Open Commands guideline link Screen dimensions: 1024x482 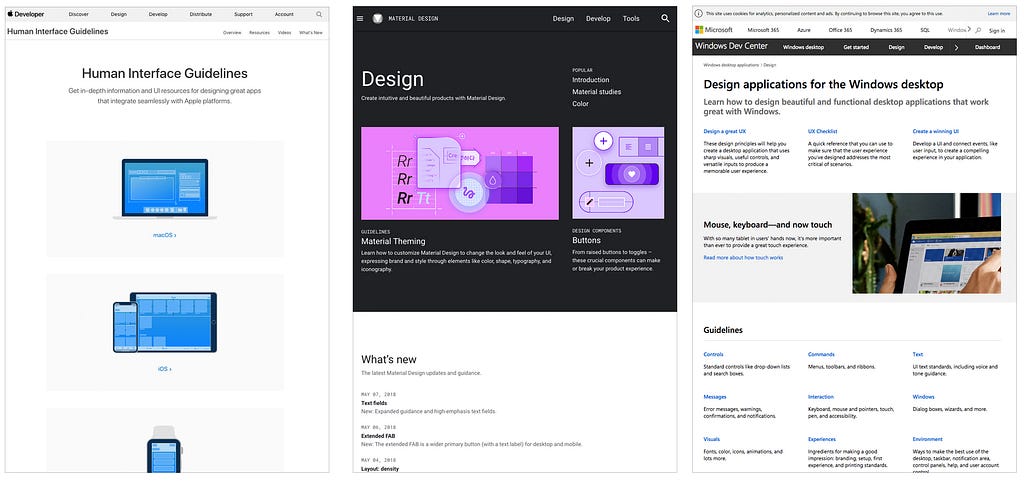tap(821, 355)
